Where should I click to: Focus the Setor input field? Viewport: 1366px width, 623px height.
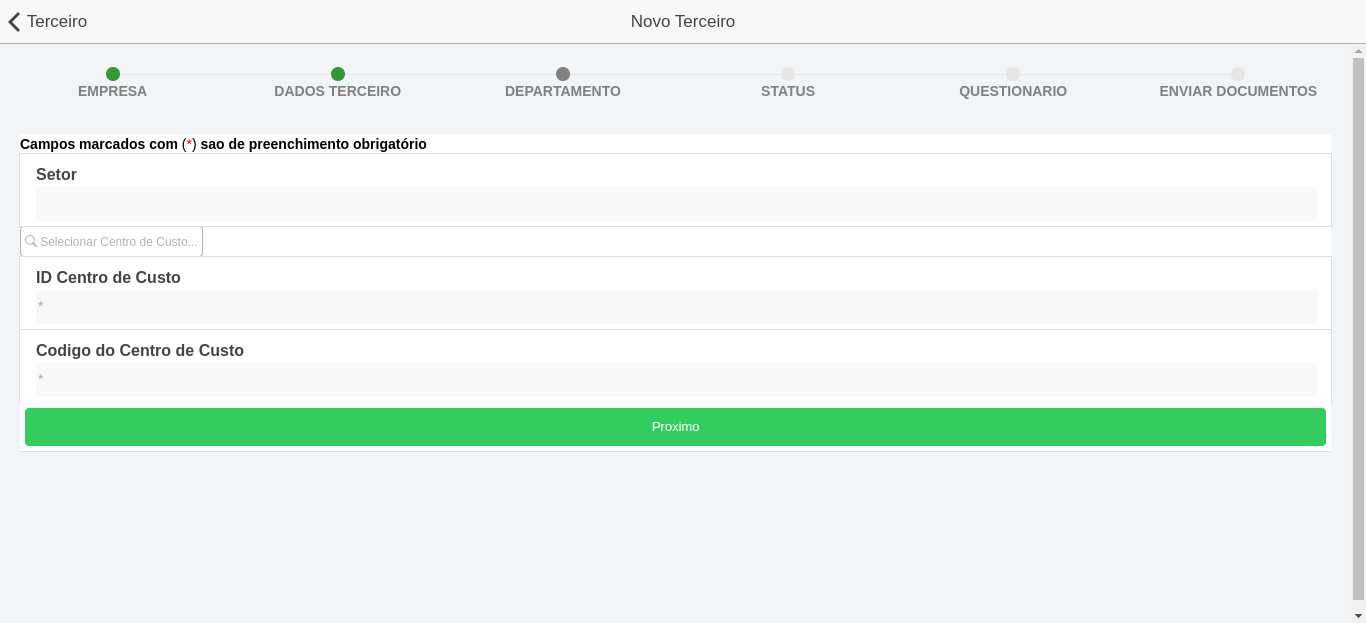click(676, 204)
